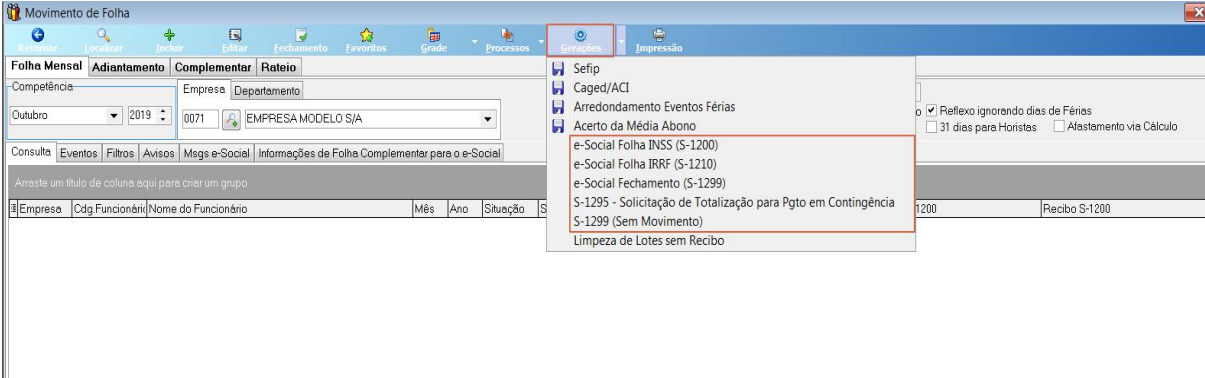Check Afastamento via Cálculo option

(1059, 126)
